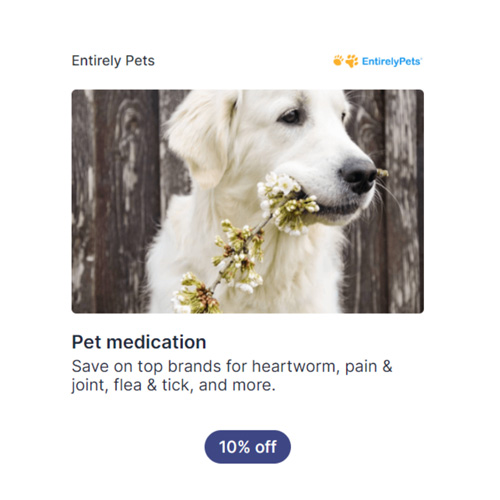
Task: Click the "Save on top brands" description
Action: [x=232, y=376]
